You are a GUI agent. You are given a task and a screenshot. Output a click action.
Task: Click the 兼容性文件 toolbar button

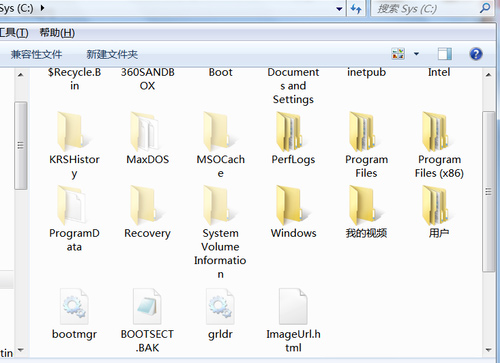point(36,54)
